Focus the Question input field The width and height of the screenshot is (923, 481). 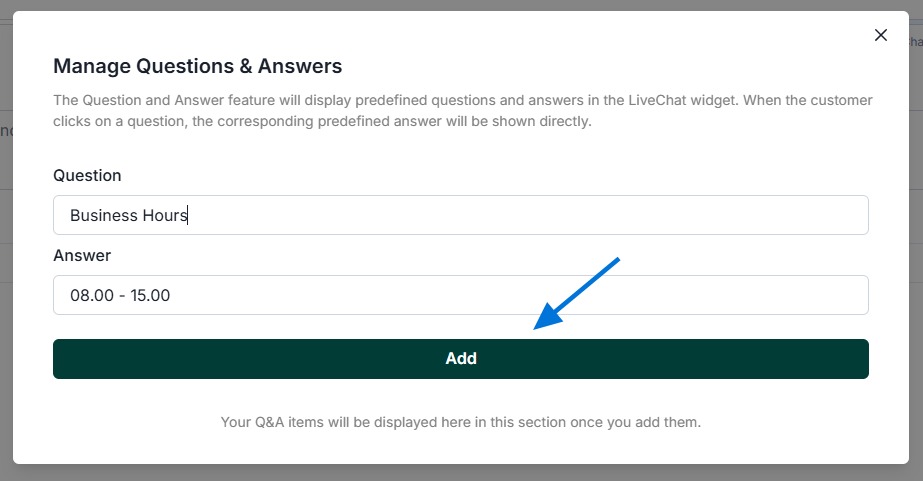point(460,215)
